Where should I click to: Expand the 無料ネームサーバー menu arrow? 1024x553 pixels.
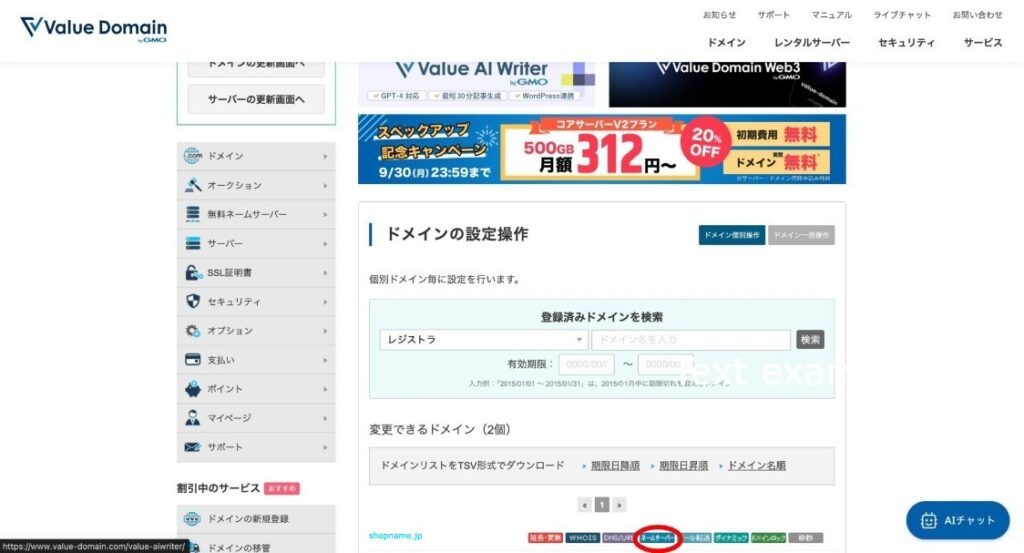tap(325, 215)
